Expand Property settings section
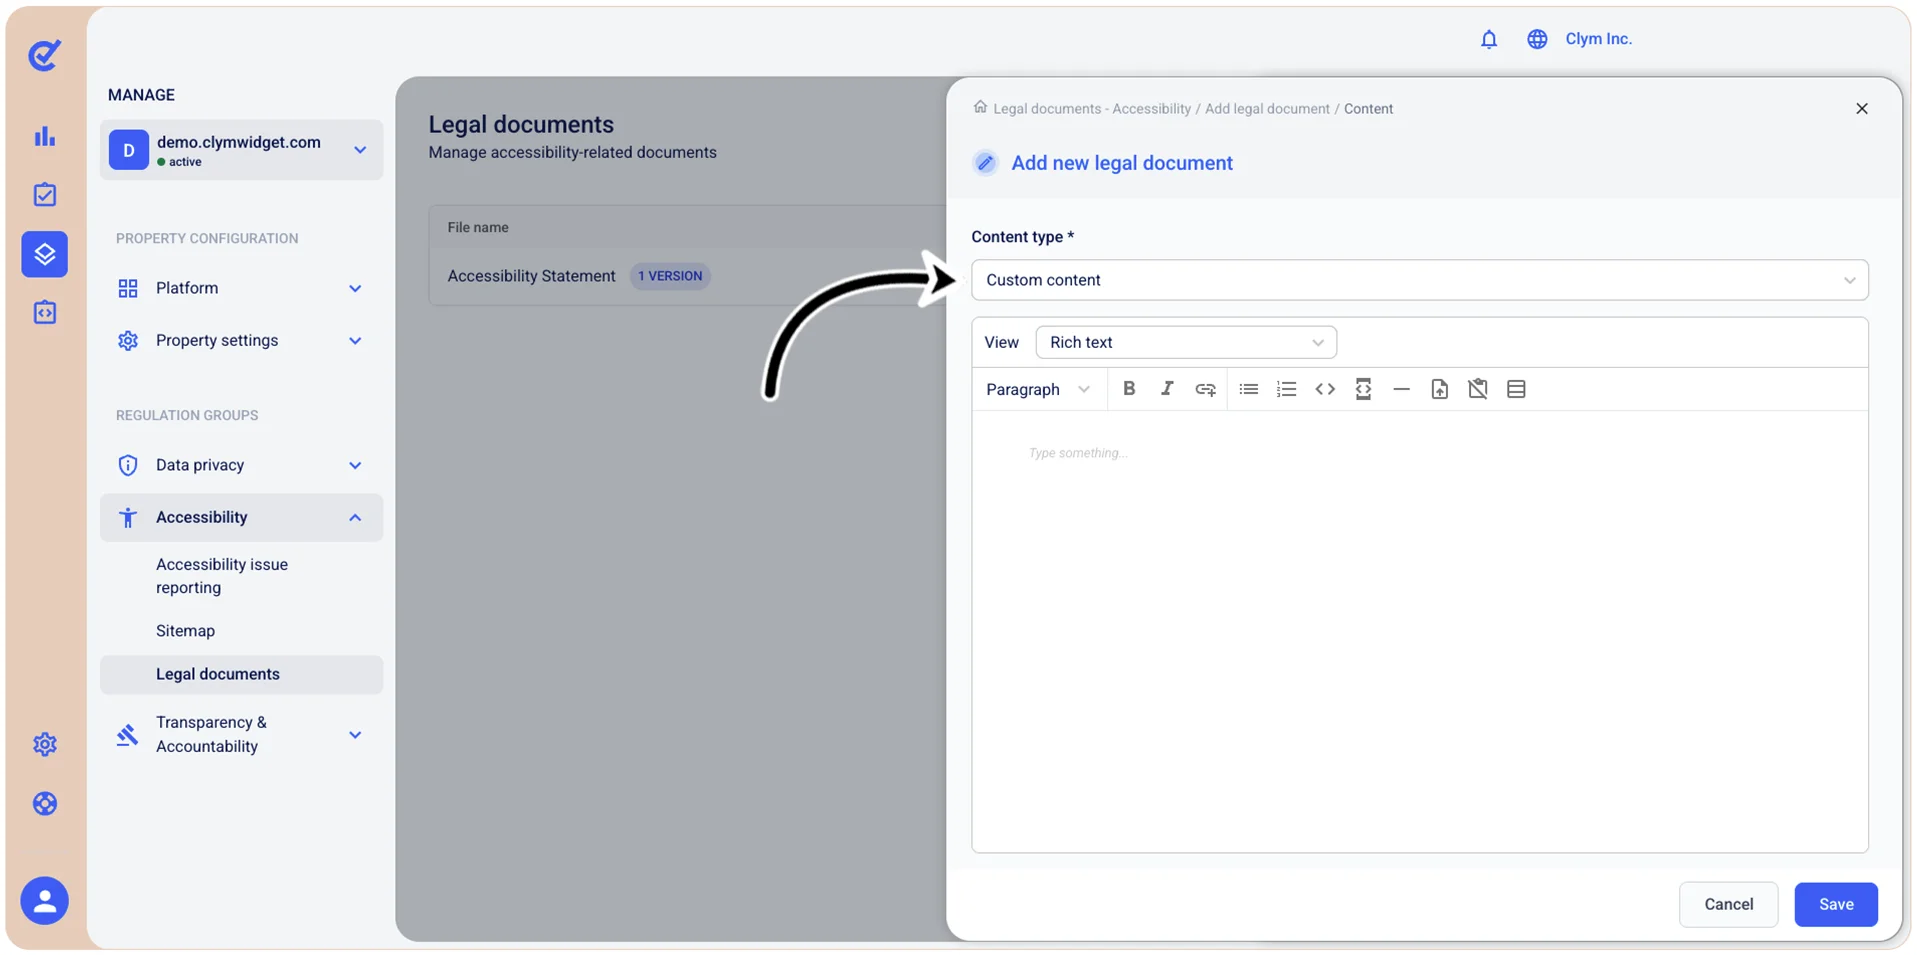This screenshot has height=955, width=1917. click(241, 340)
